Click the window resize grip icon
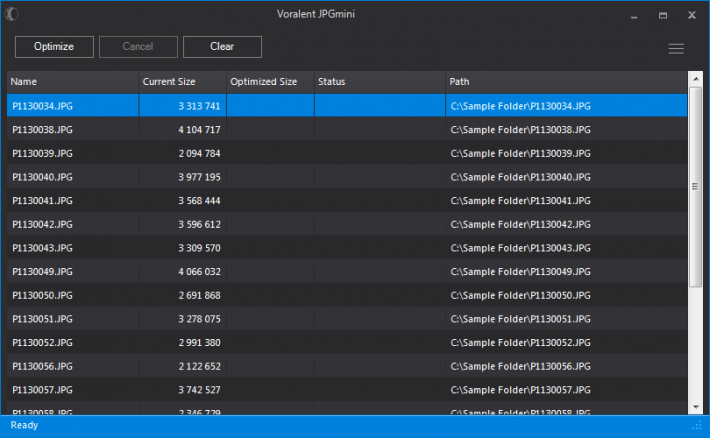 tap(697, 426)
